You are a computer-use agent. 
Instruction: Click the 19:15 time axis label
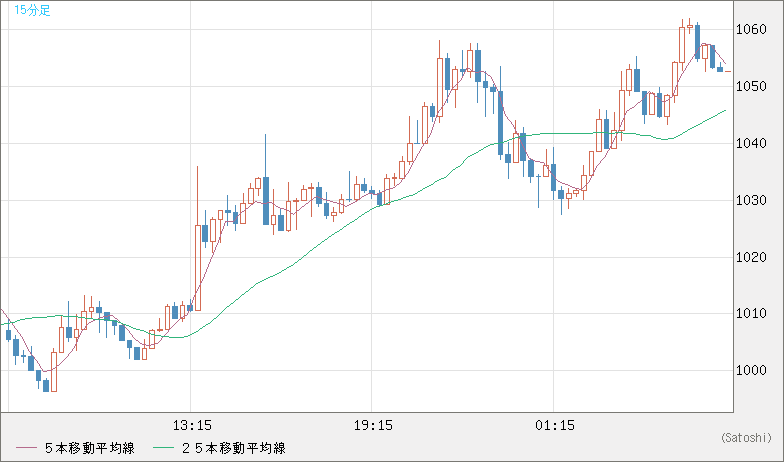[x=373, y=426]
